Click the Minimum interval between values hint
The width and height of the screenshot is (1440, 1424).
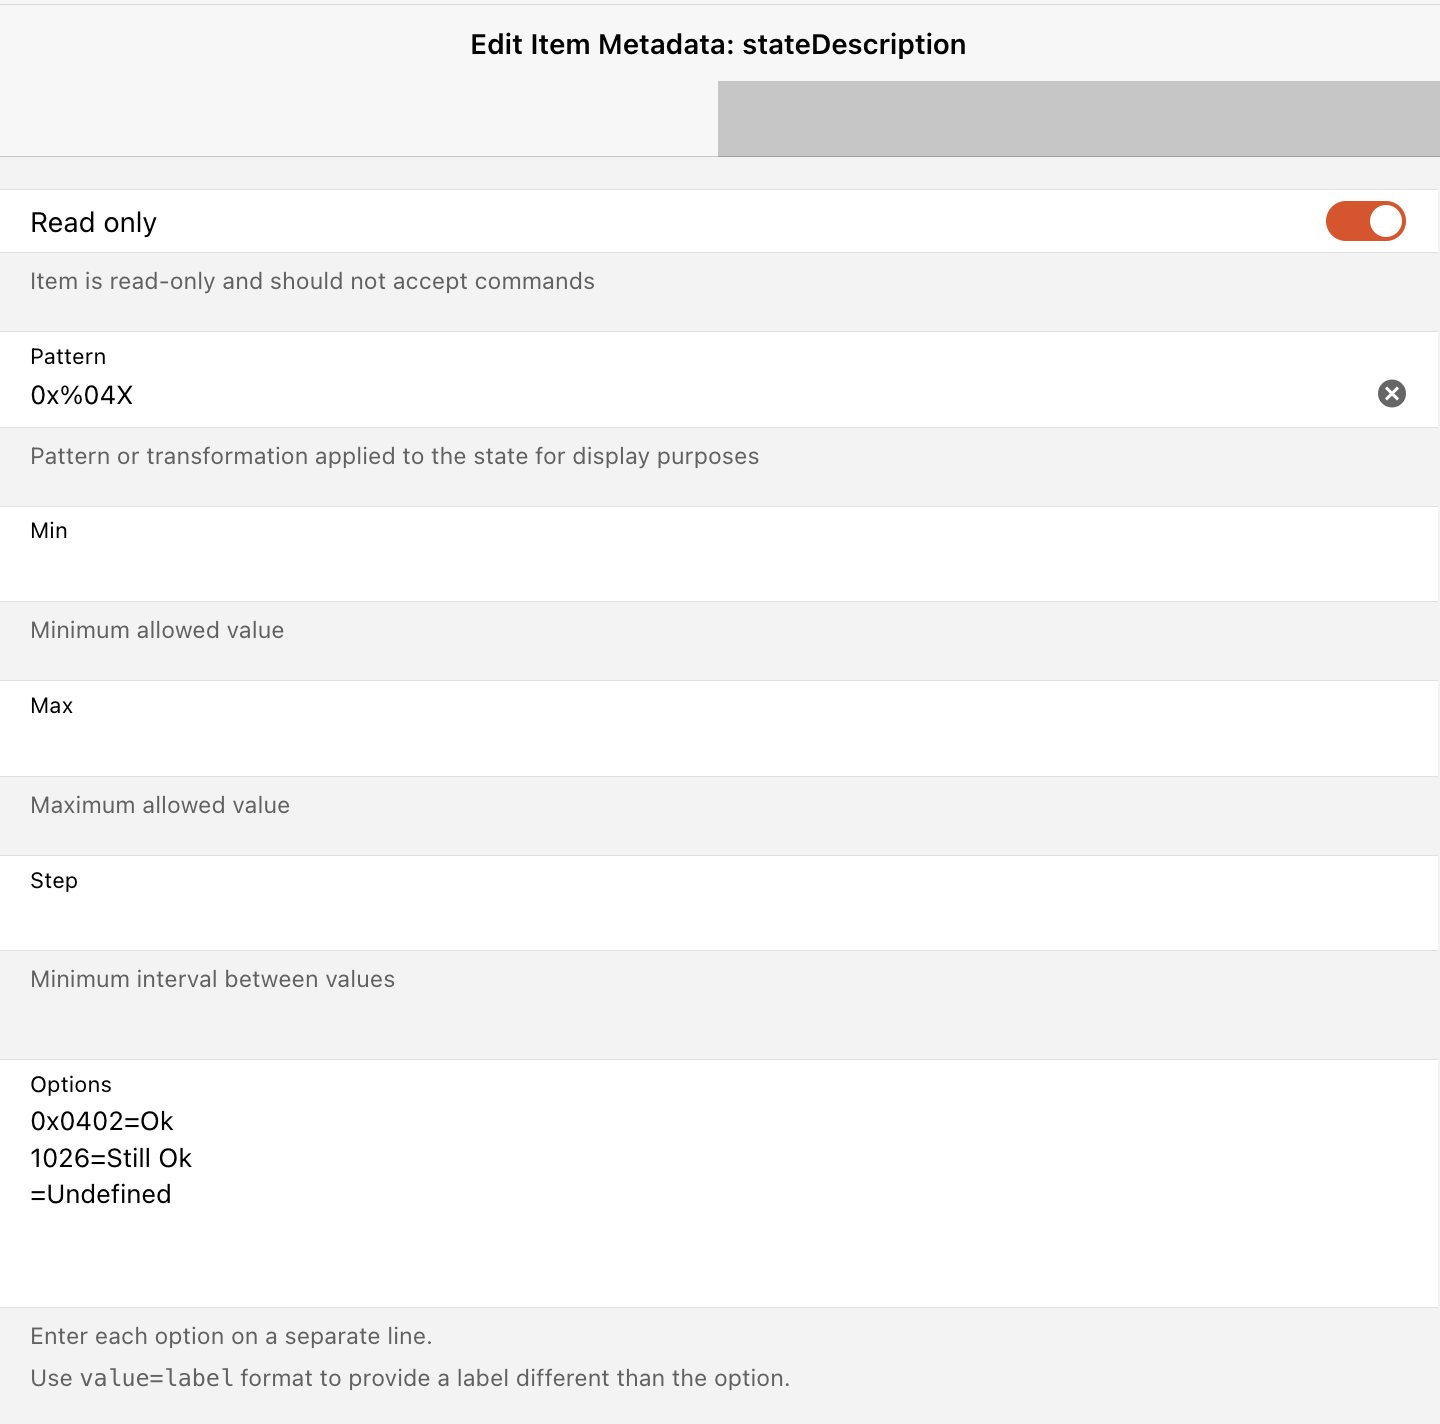tap(212, 979)
